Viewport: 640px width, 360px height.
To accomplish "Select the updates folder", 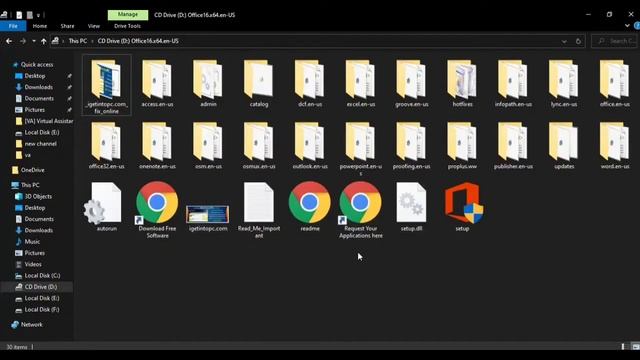I will (564, 146).
